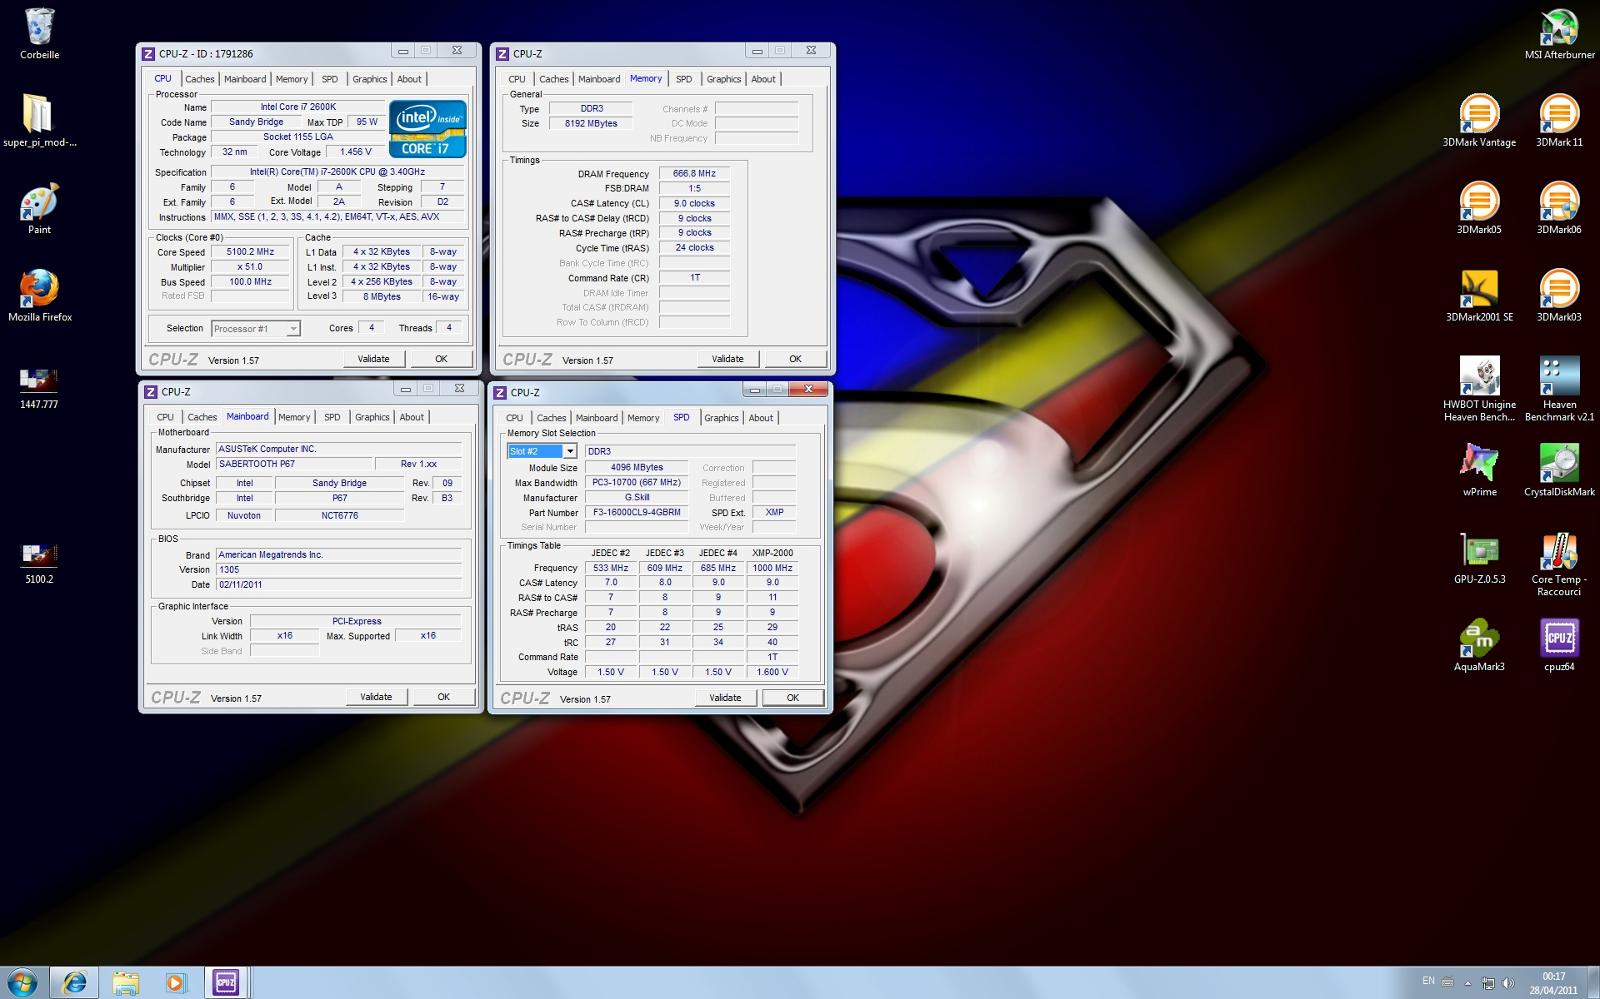
Task: Click the XMP-2000 column header
Action: (773, 552)
